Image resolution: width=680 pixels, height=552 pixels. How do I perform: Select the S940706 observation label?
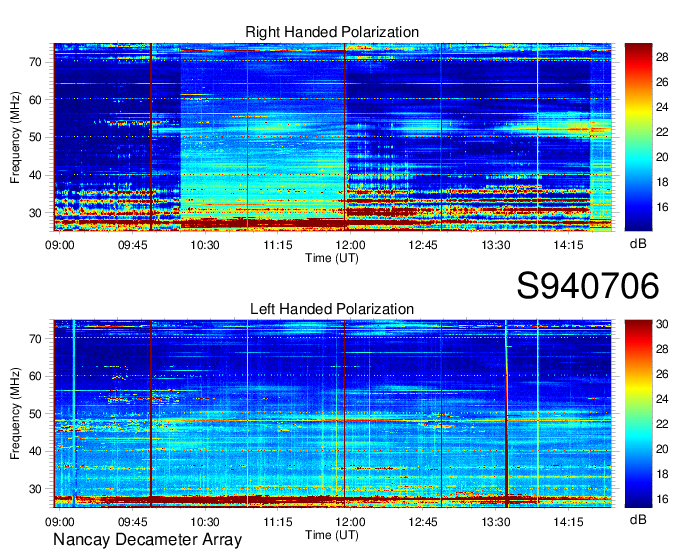pyautogui.click(x=588, y=286)
